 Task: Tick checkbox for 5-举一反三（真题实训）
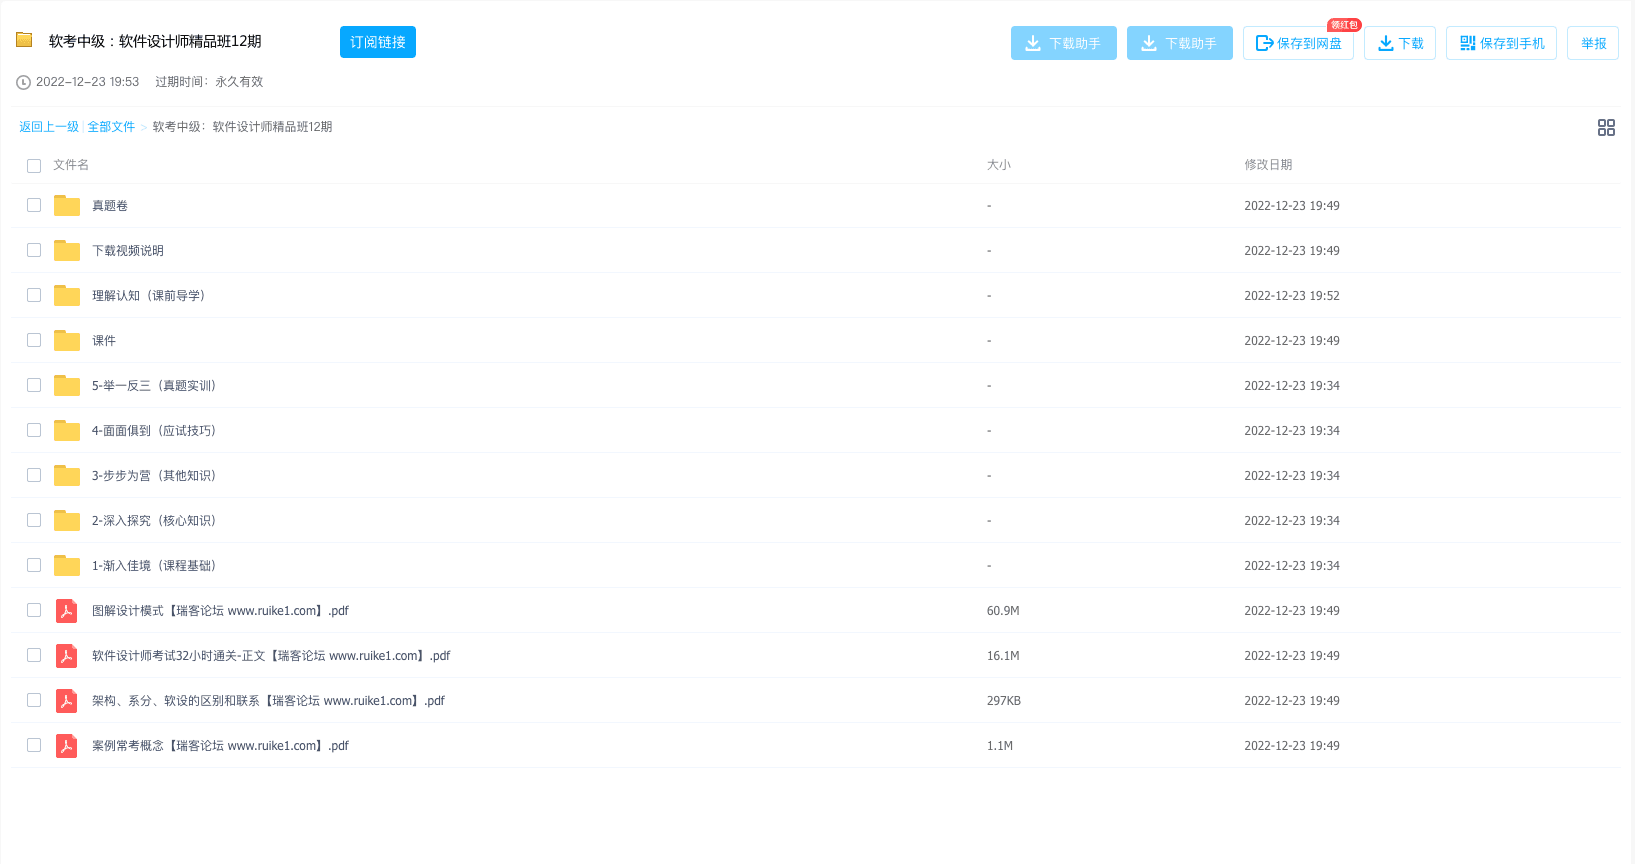[x=34, y=385]
